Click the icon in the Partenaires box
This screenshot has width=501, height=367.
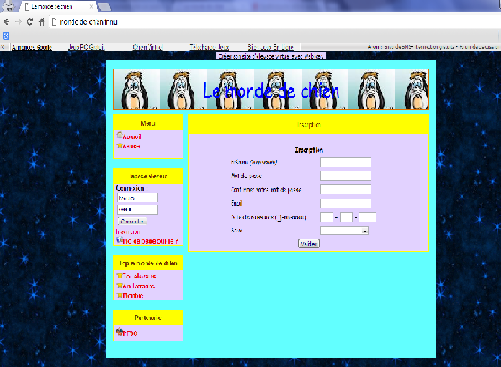click(119, 331)
